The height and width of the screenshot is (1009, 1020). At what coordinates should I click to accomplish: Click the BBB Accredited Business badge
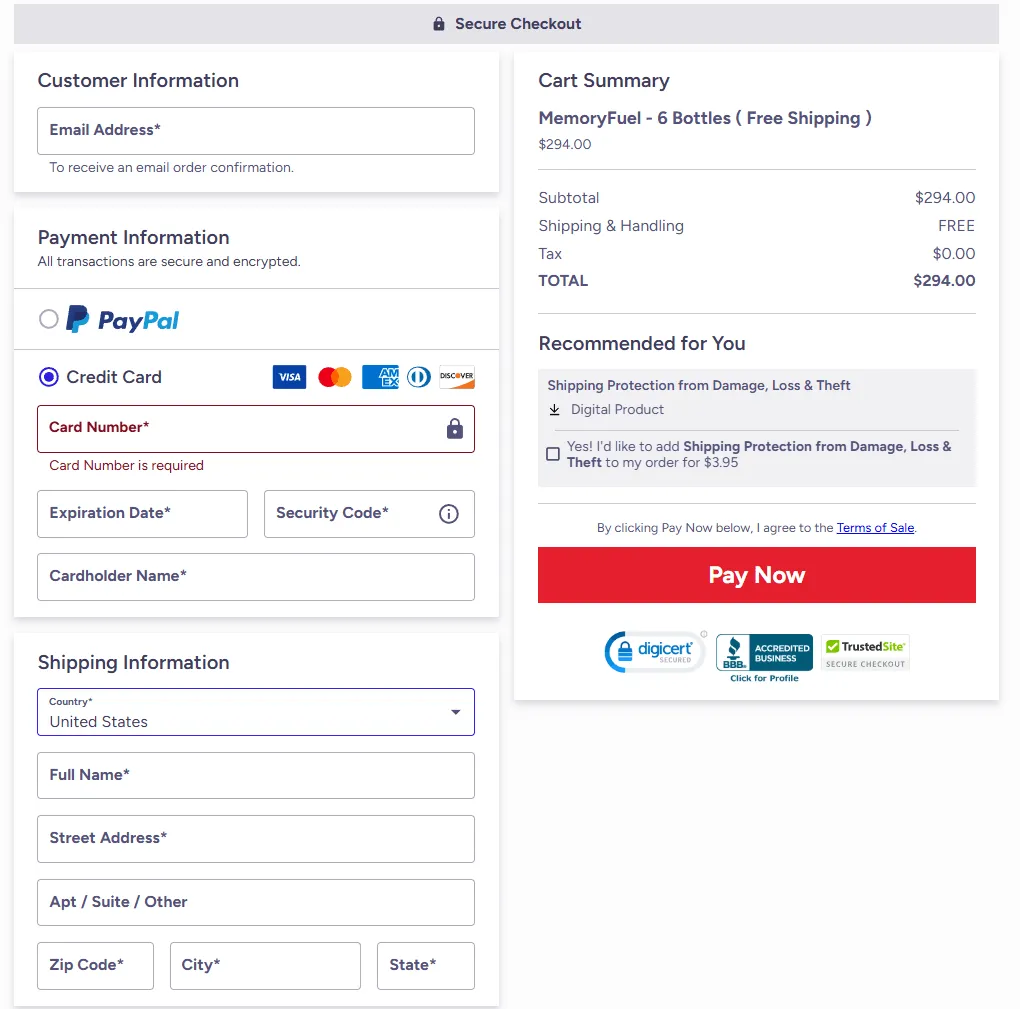pos(764,651)
